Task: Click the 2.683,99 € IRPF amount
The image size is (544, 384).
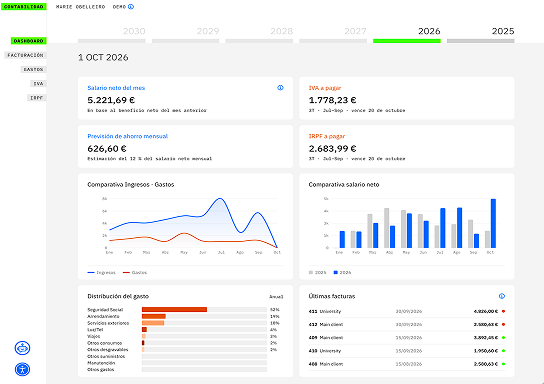Action: tap(332, 148)
